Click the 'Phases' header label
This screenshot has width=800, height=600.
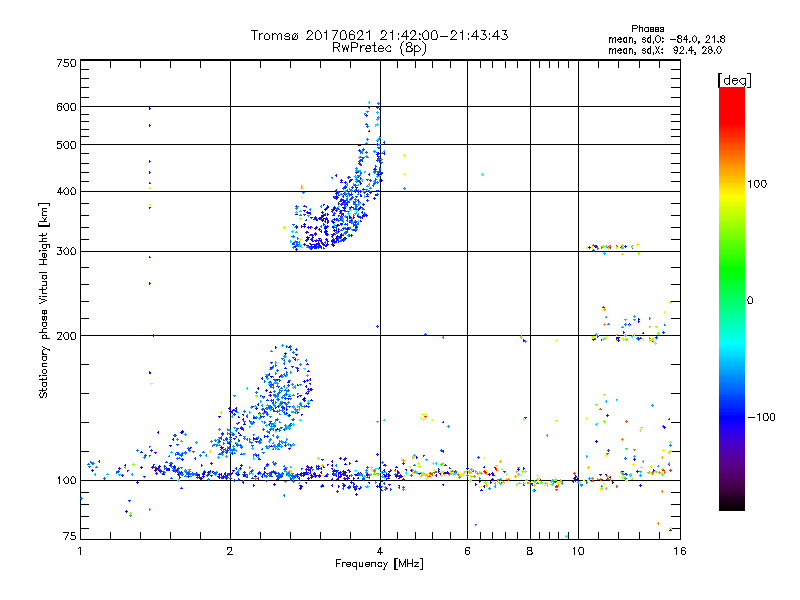tap(647, 29)
